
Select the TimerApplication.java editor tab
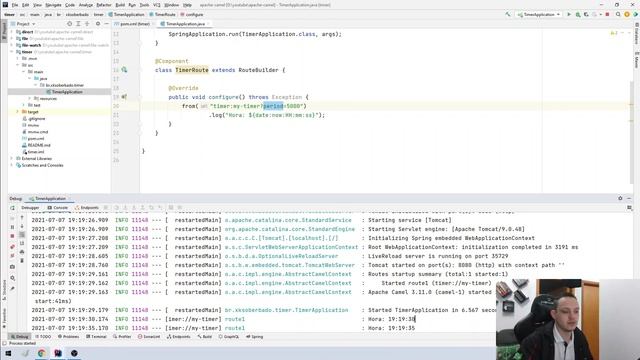click(185, 24)
